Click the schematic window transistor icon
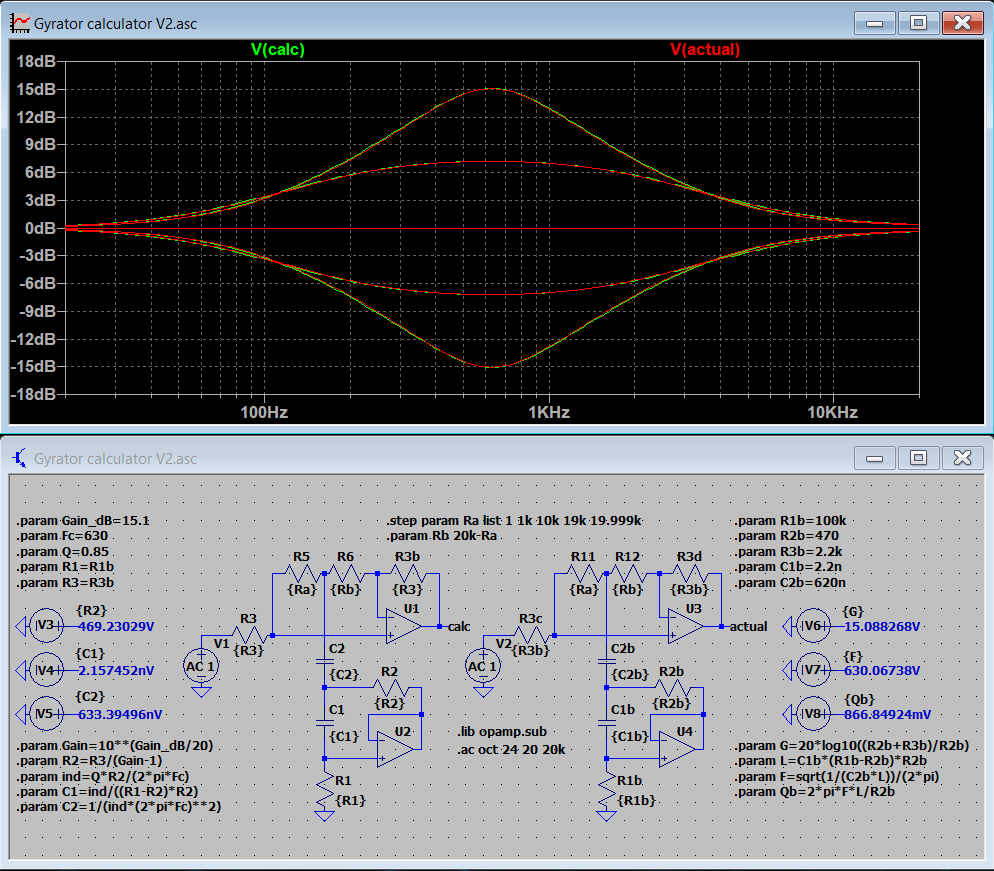 pos(20,458)
